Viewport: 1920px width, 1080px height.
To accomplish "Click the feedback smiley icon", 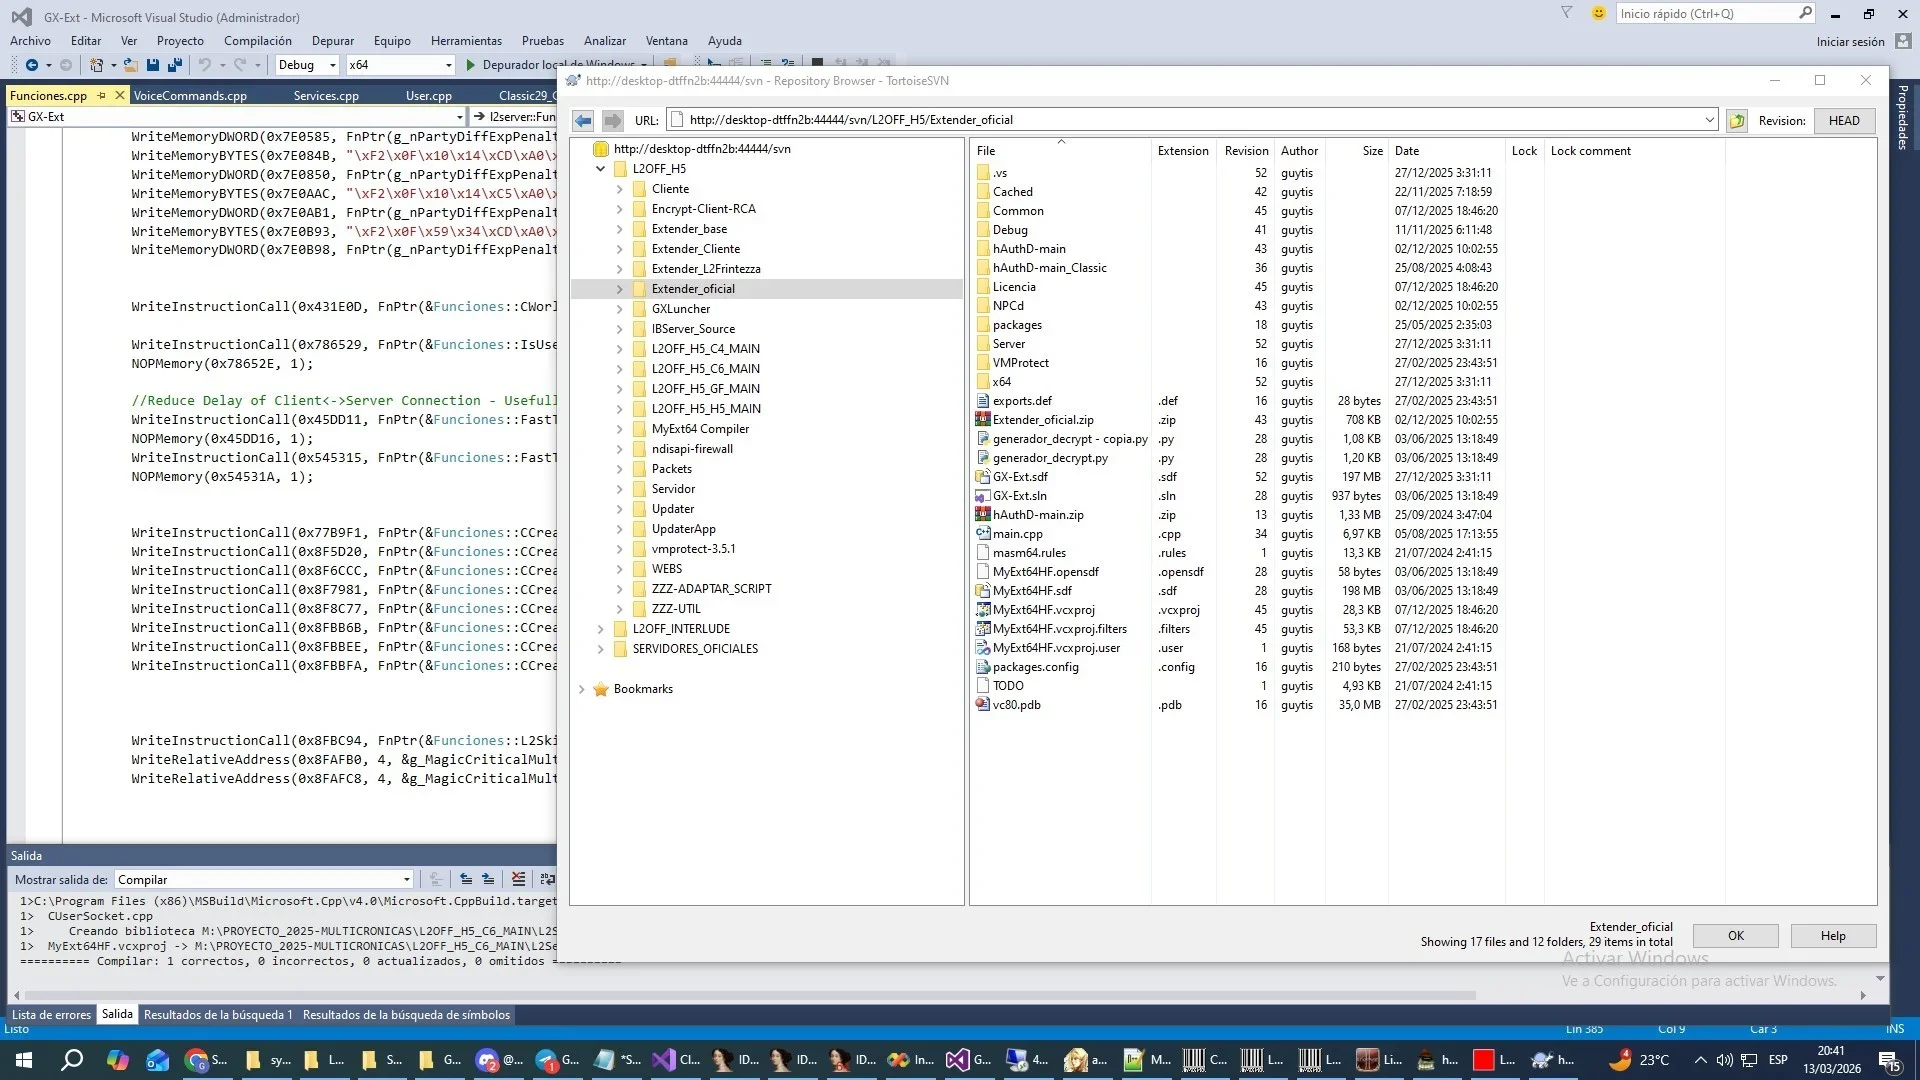I will pyautogui.click(x=1598, y=13).
